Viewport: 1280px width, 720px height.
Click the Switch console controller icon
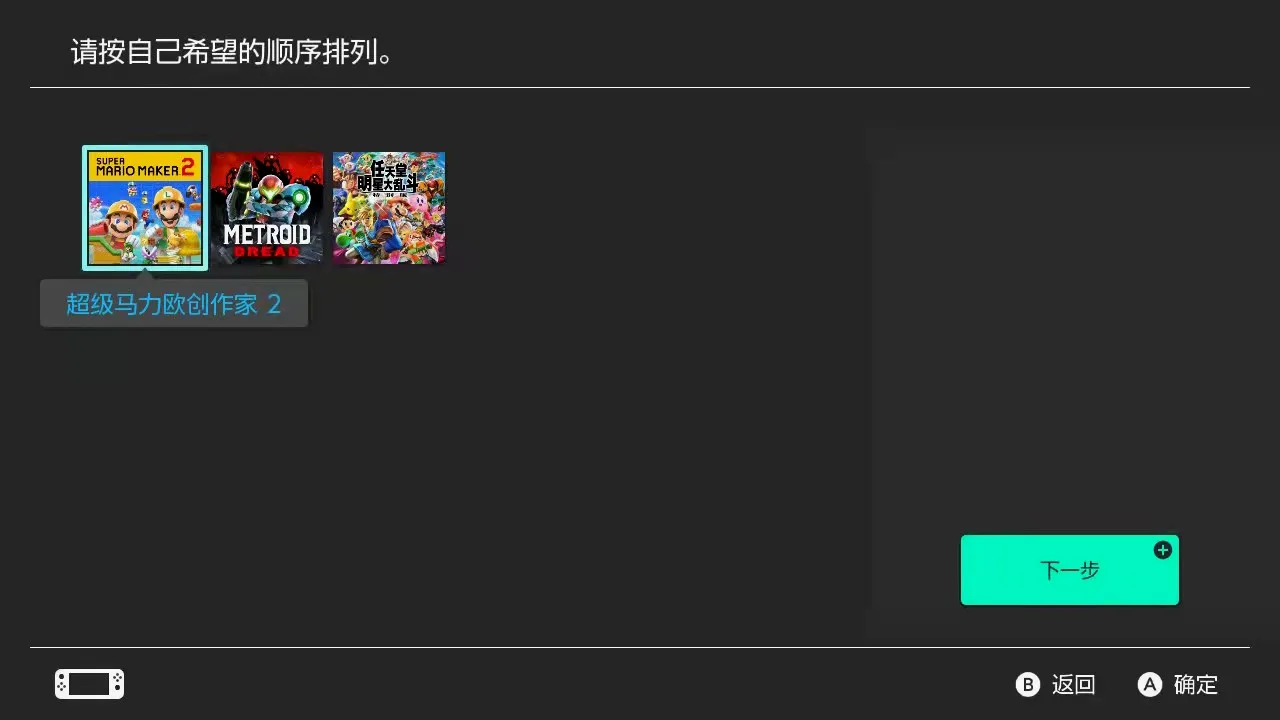[x=89, y=684]
